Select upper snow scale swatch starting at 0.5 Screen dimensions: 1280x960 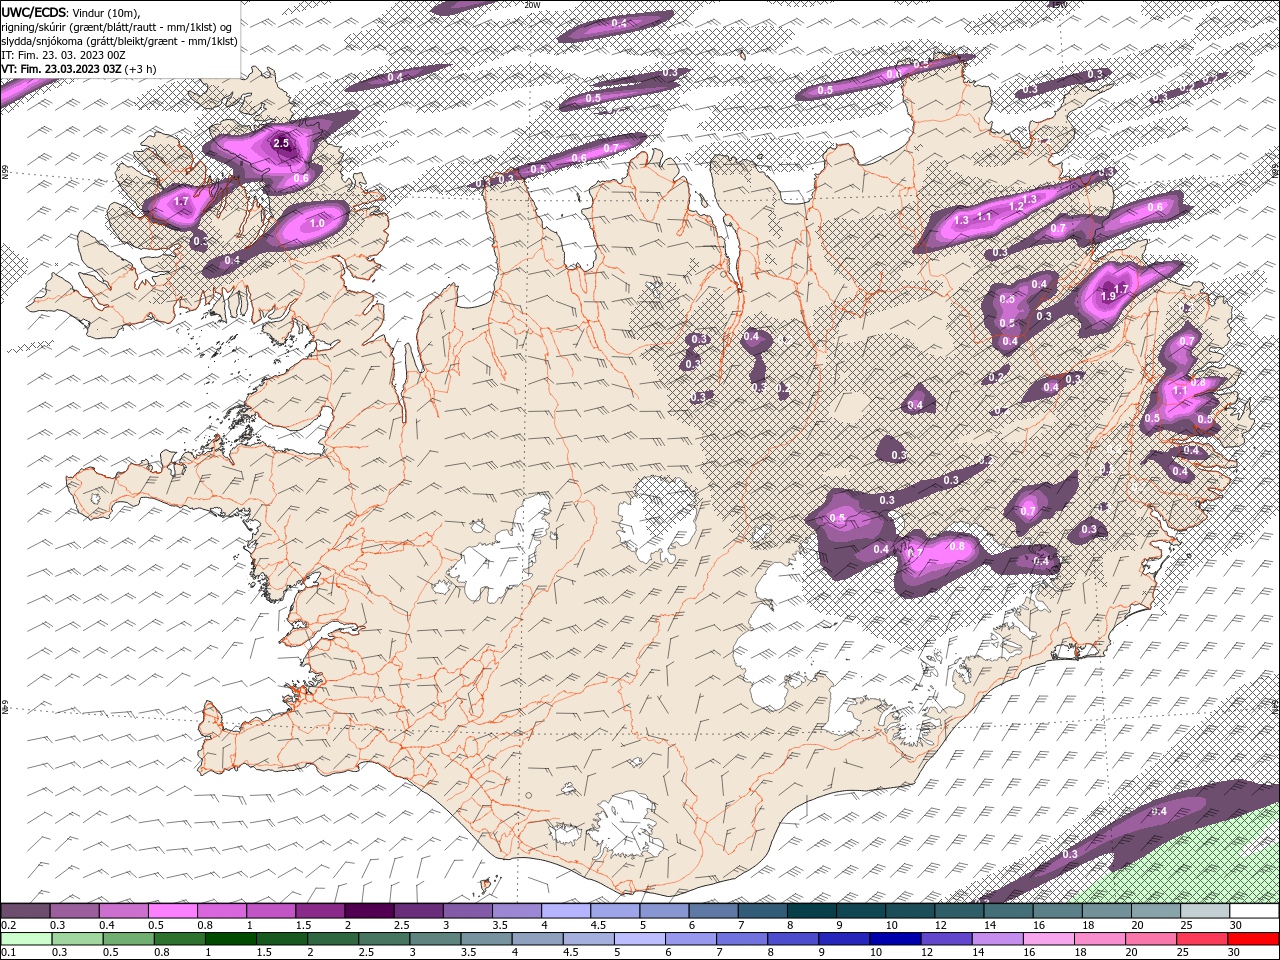click(172, 911)
